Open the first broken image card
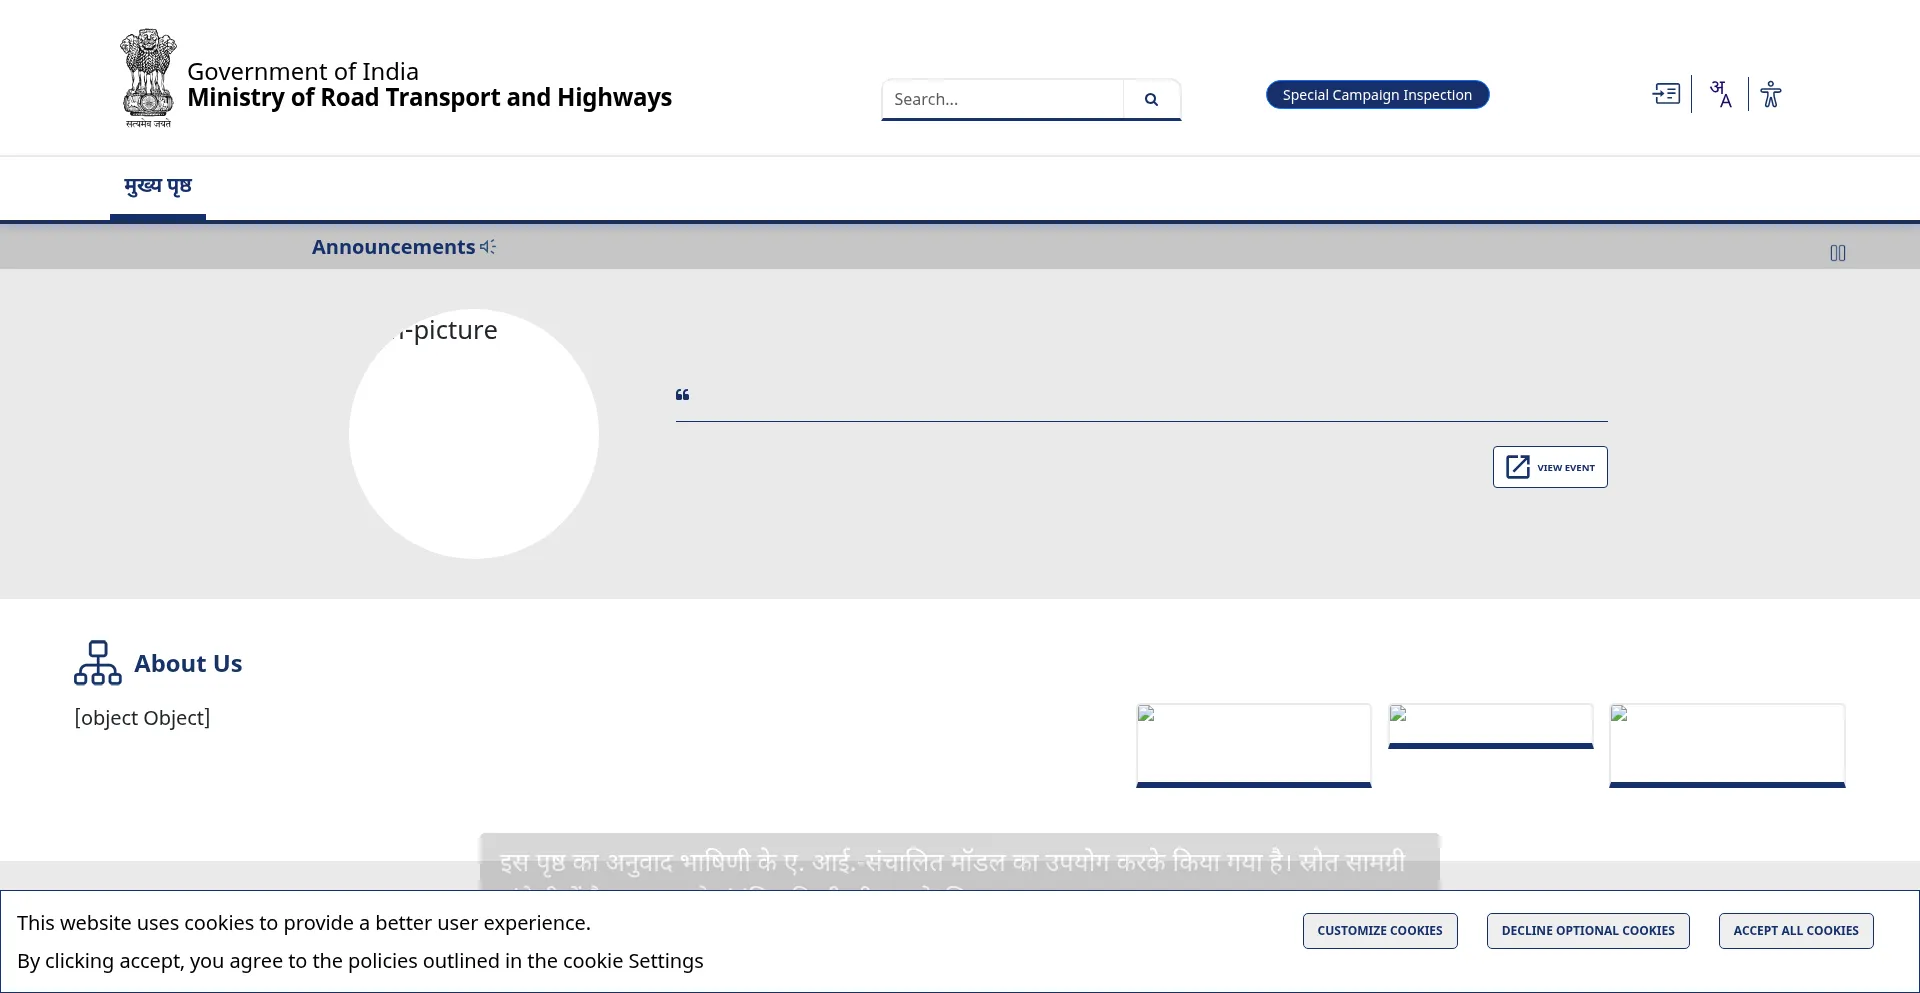 click(x=1254, y=745)
